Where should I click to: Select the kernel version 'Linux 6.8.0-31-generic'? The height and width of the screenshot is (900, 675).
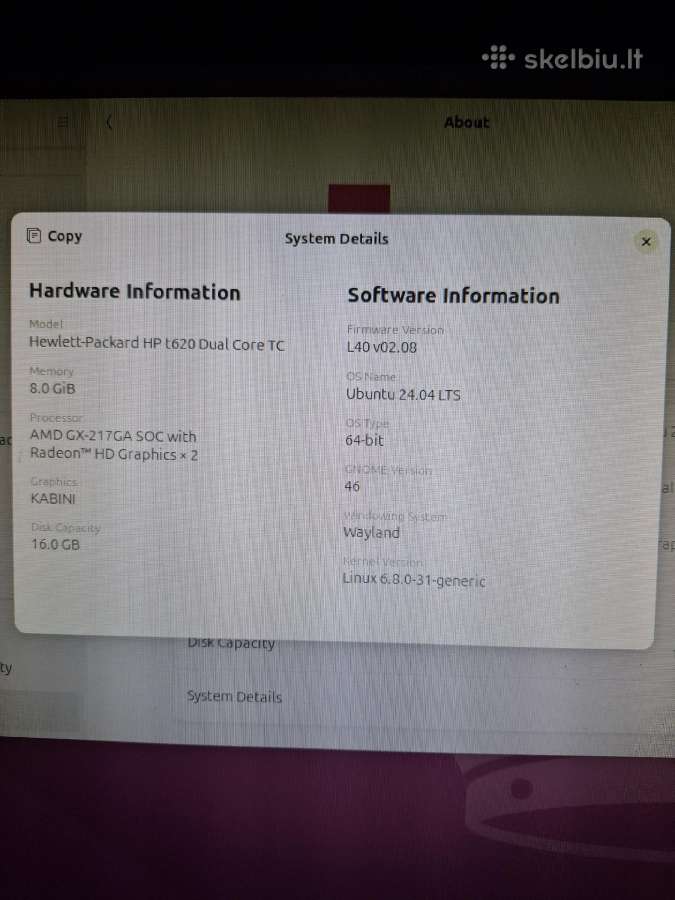coord(414,580)
